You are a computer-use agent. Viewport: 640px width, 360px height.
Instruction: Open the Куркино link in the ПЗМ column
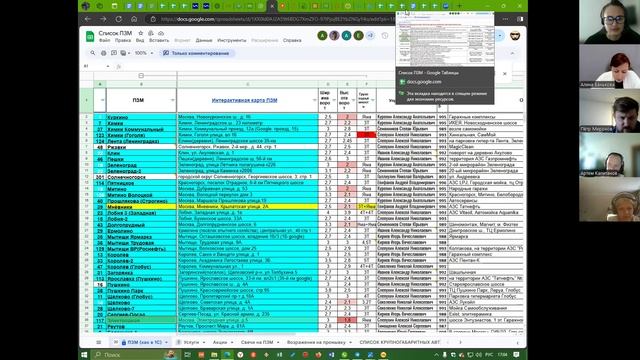118,117
